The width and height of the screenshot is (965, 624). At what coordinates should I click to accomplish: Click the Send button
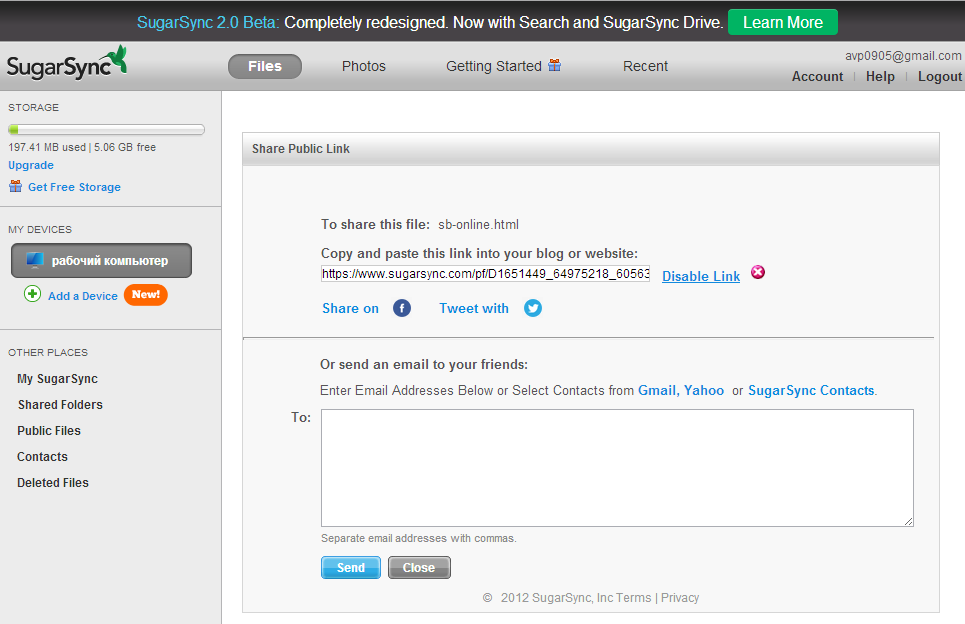click(x=351, y=567)
